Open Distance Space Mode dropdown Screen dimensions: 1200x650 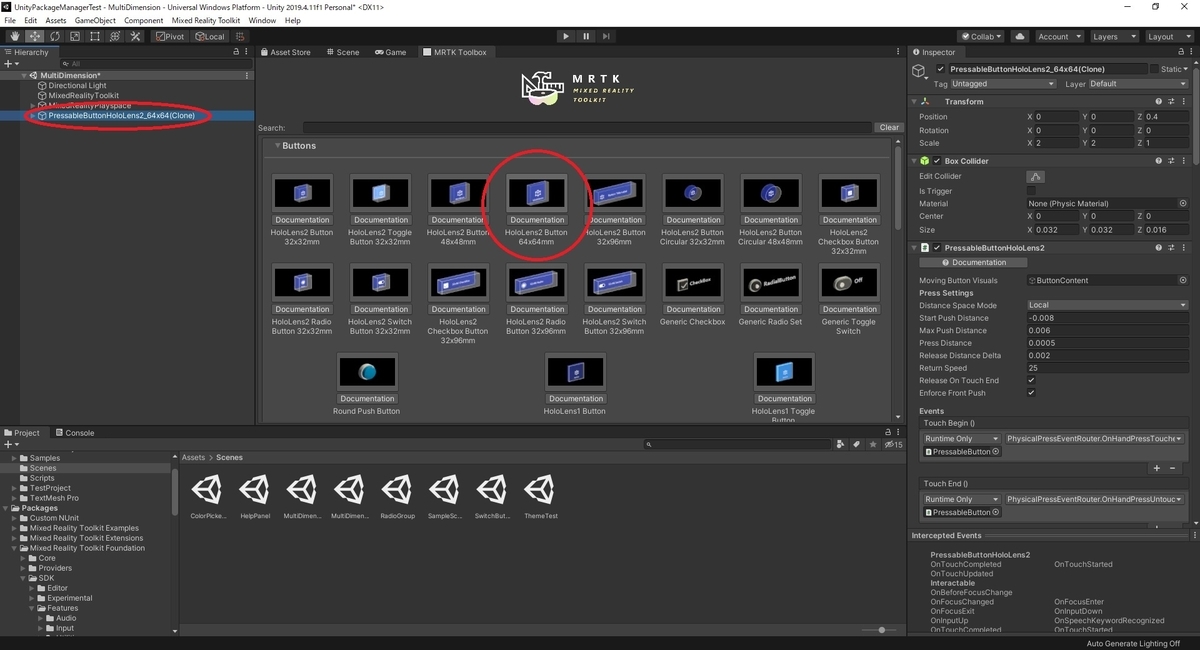point(1107,305)
